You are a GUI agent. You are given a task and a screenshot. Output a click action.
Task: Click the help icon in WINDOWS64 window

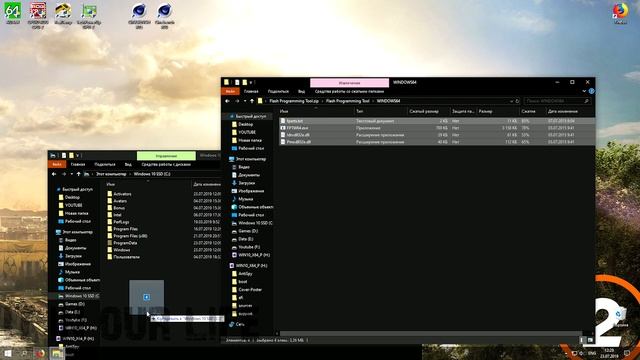coord(591,91)
